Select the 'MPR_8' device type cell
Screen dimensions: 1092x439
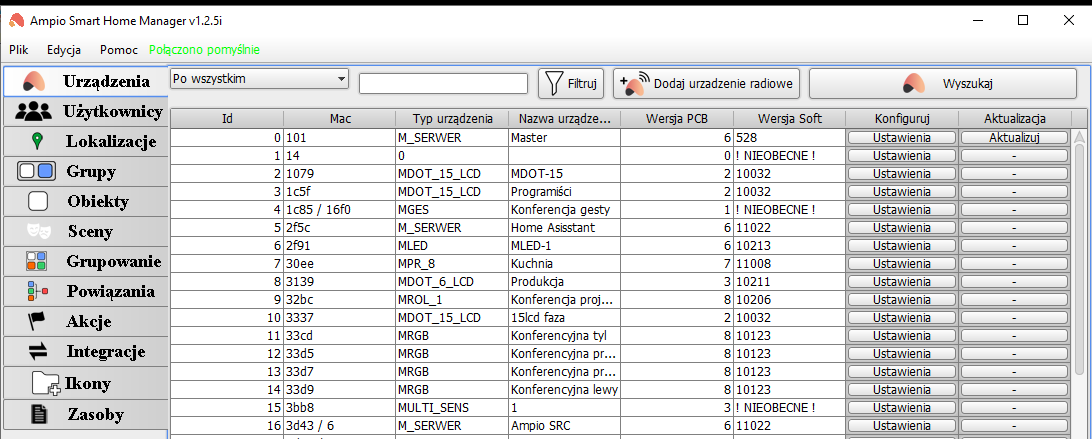[x=452, y=264]
